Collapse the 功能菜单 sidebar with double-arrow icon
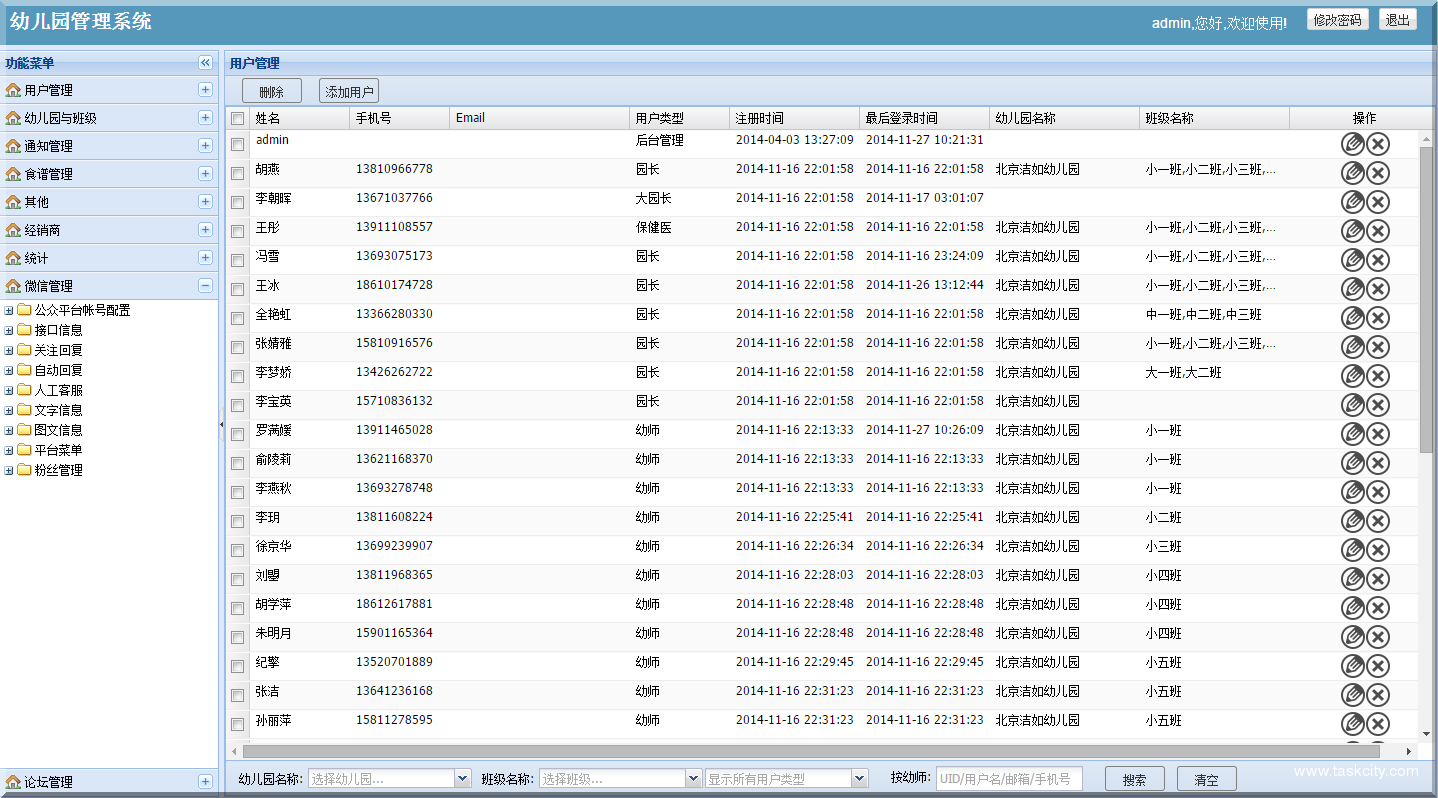 (x=205, y=63)
